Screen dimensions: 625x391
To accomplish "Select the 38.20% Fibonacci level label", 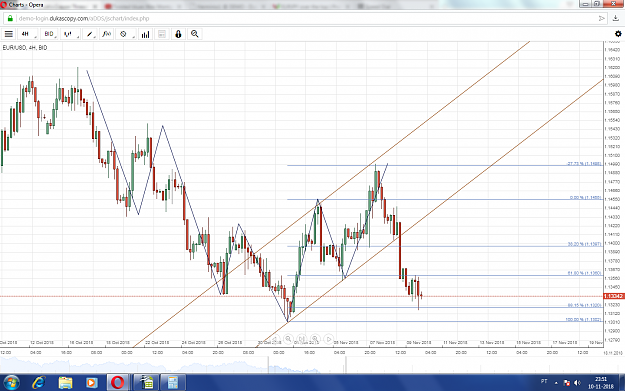I will coord(584,244).
